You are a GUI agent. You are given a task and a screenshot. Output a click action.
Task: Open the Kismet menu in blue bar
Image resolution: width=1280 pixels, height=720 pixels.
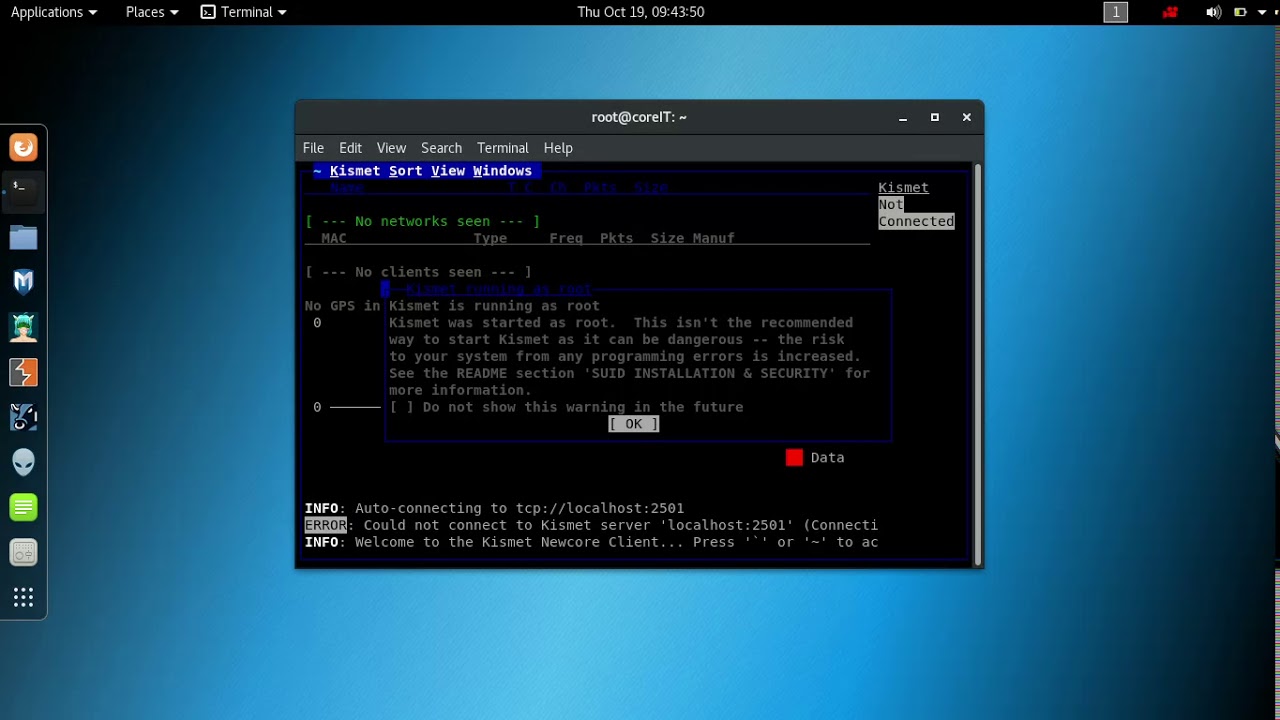click(355, 171)
